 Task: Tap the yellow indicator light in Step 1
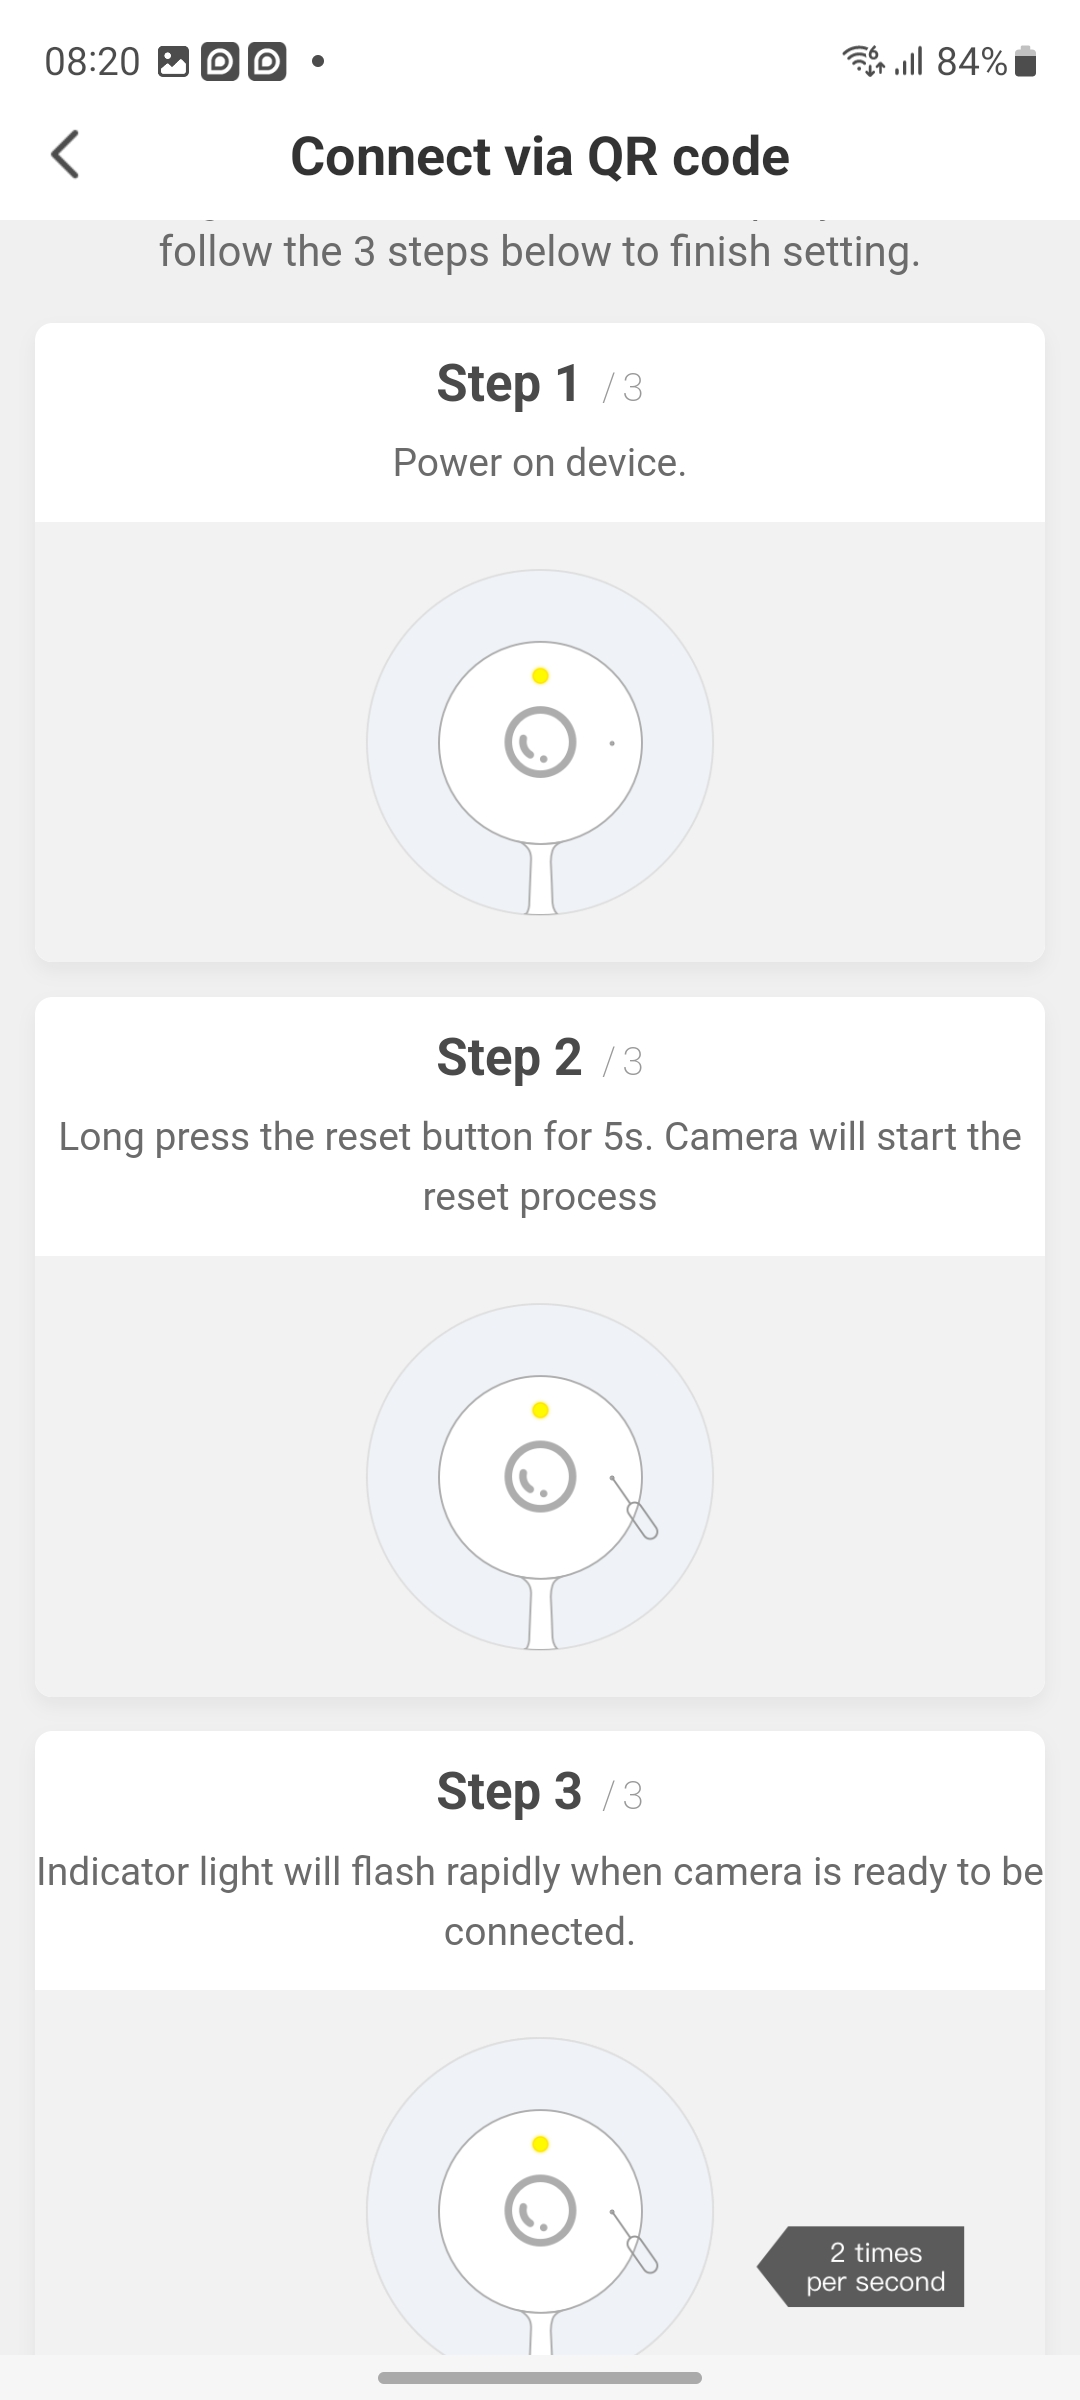[540, 676]
